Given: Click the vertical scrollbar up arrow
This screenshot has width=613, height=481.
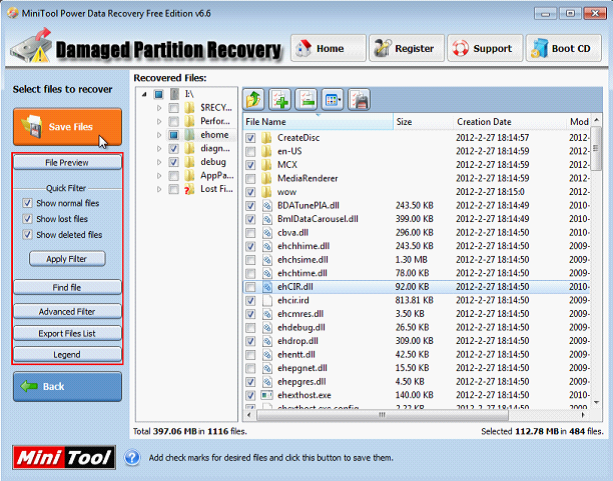Looking at the screenshot, I should 596,119.
